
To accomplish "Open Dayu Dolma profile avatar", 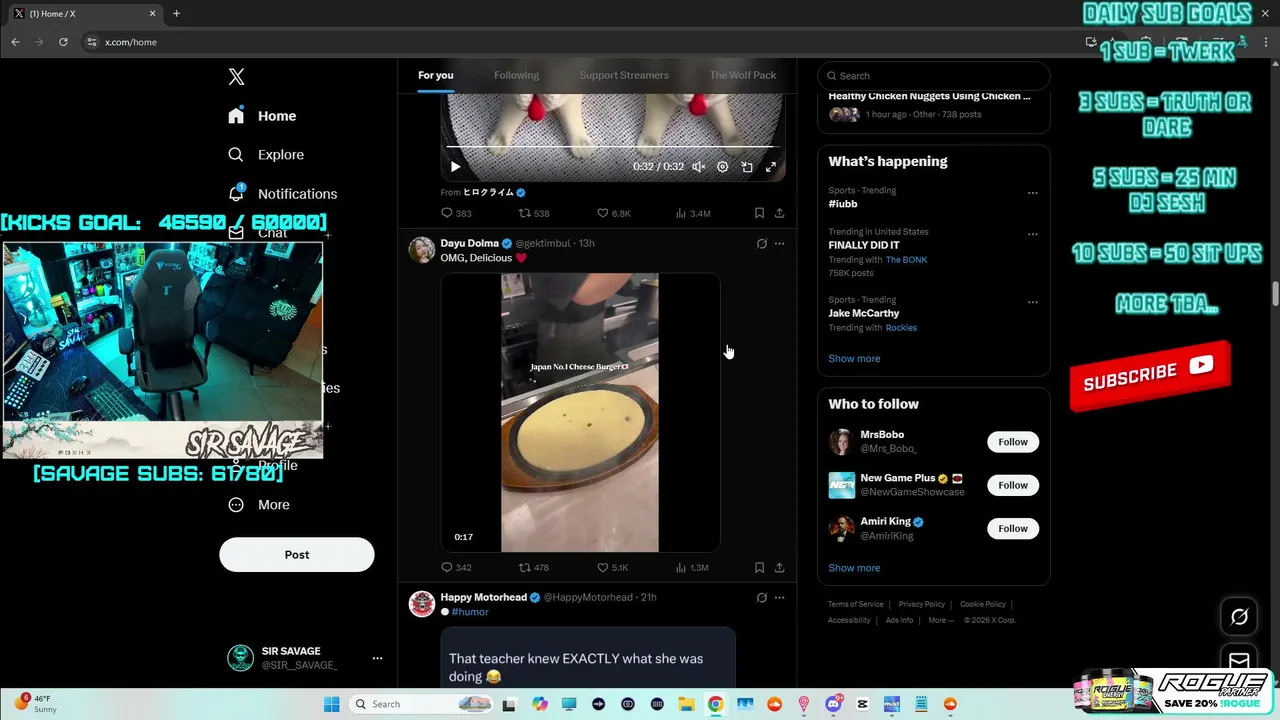I will pos(422,249).
